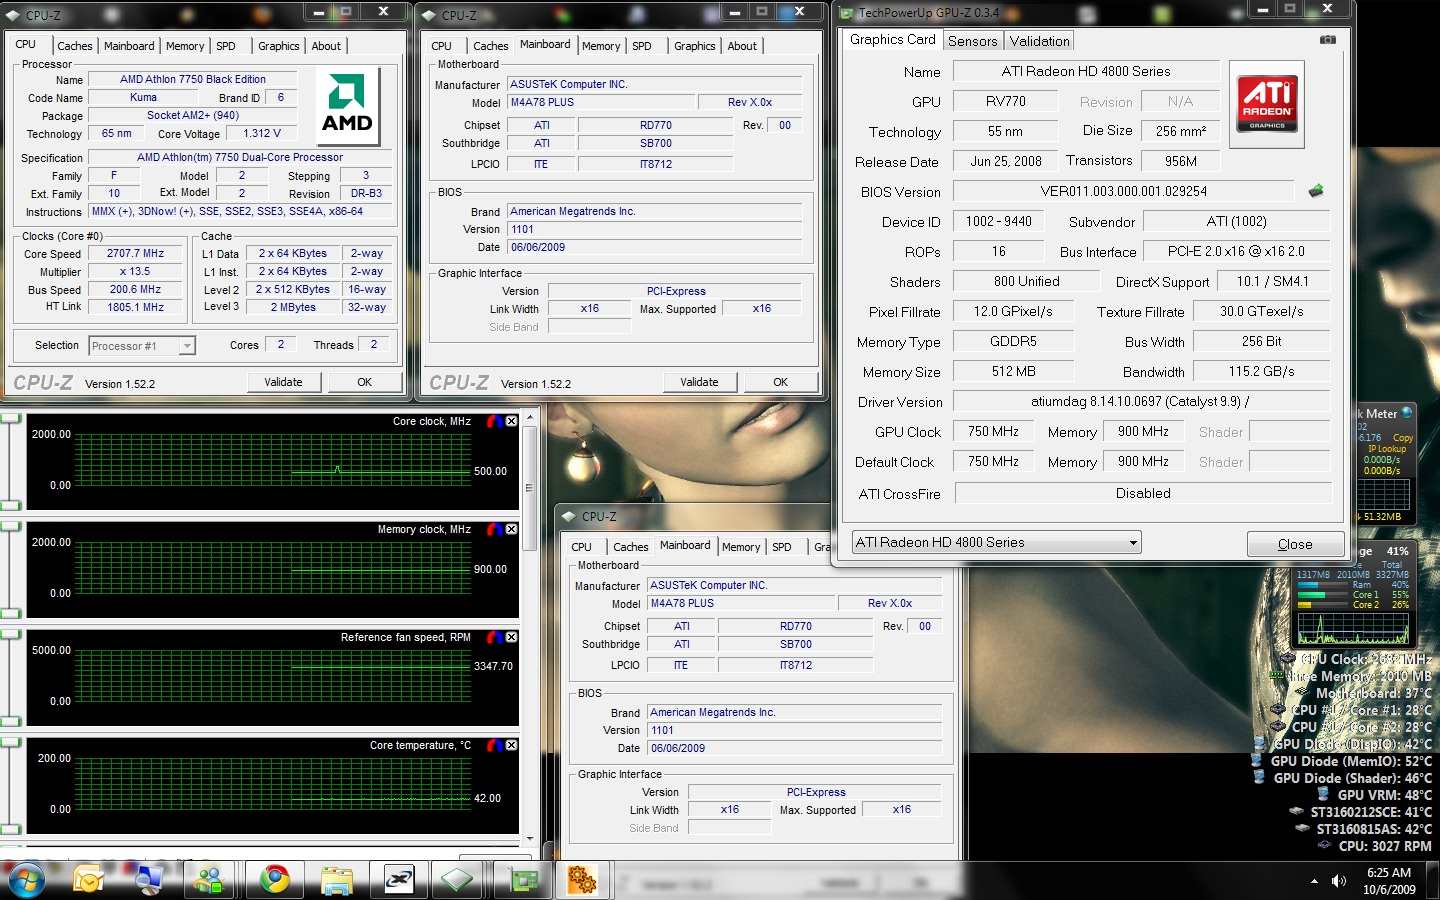The image size is (1440, 900).
Task: Close the Reference fan speed graph
Action: 511,638
